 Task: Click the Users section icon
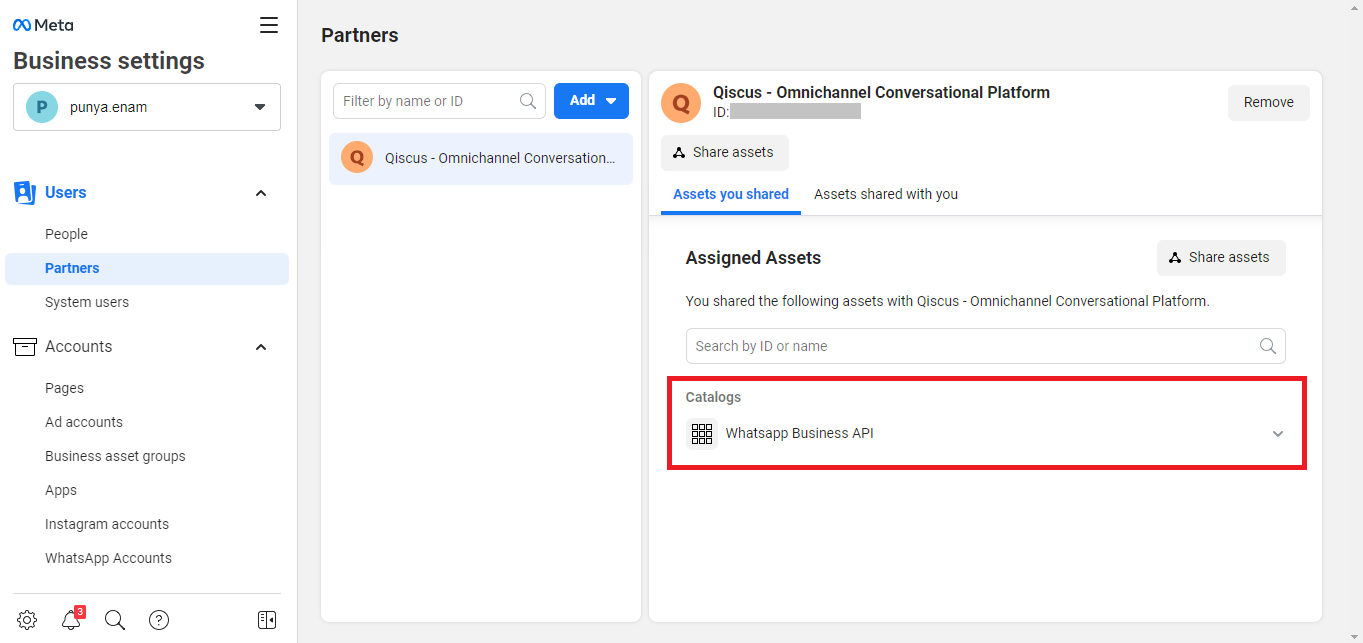tap(25, 193)
